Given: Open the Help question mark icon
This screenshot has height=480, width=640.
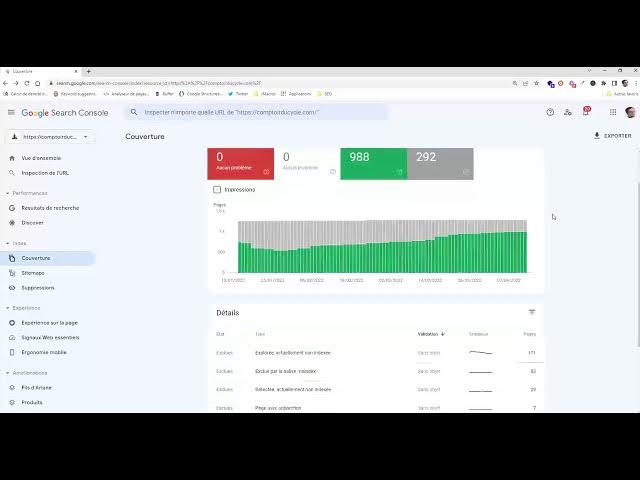Looking at the screenshot, I should pyautogui.click(x=550, y=112).
